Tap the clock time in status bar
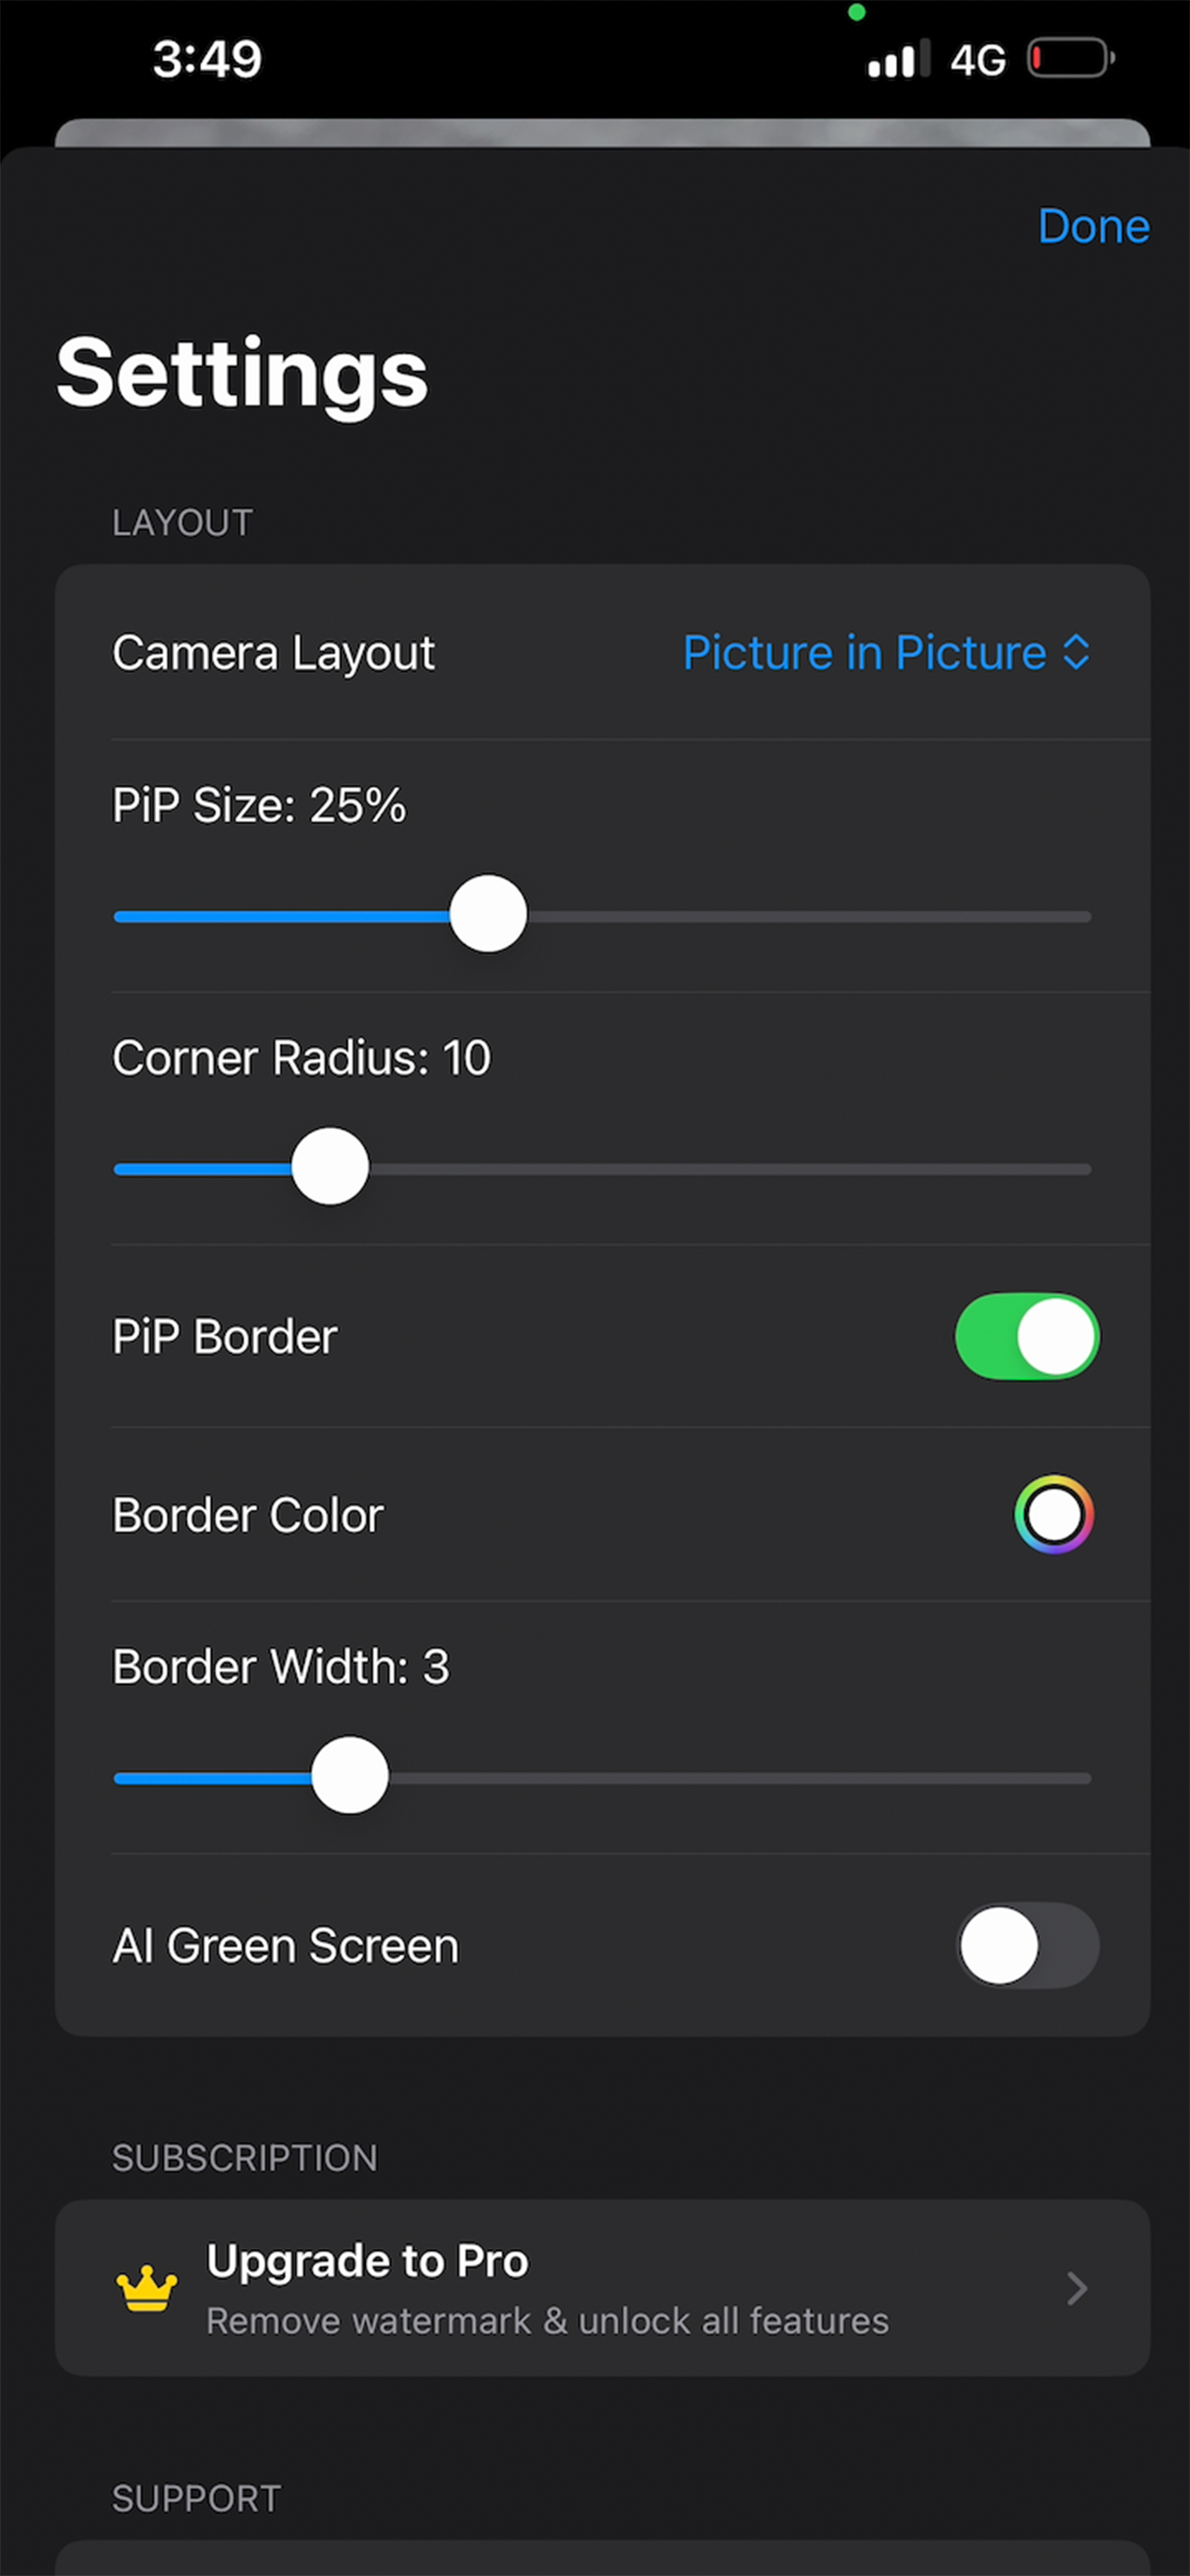The height and width of the screenshot is (2576, 1190). click(207, 59)
